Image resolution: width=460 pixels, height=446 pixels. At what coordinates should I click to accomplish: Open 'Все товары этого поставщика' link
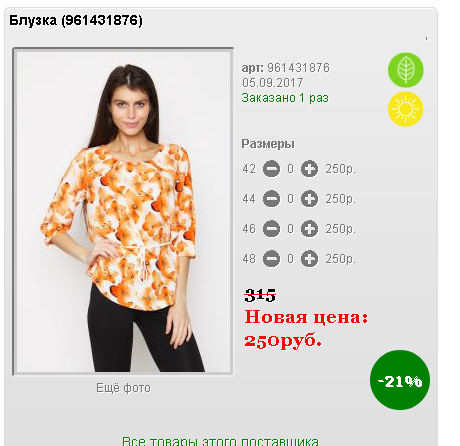click(x=220, y=441)
